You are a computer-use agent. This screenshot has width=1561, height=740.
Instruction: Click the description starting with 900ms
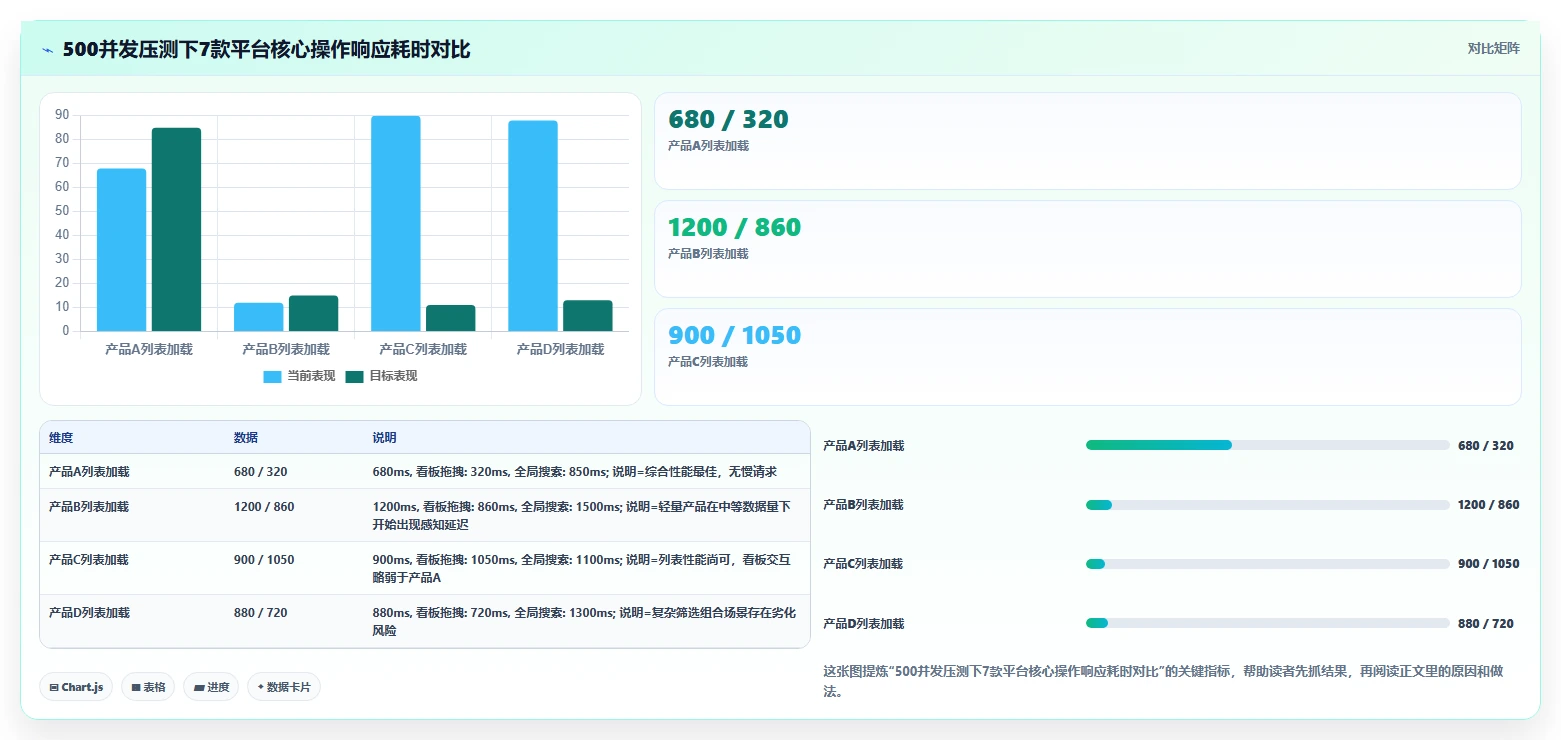click(582, 569)
